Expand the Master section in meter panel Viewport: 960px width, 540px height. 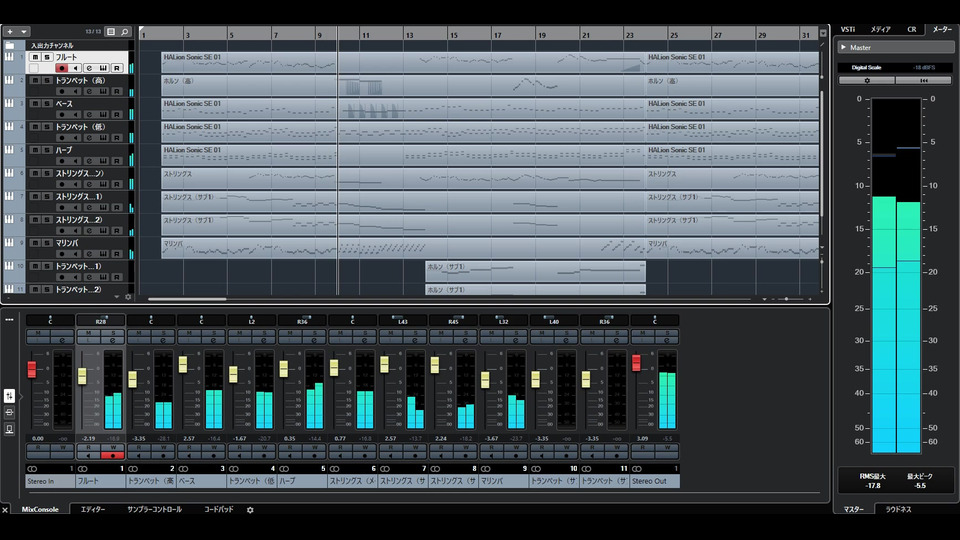click(843, 47)
